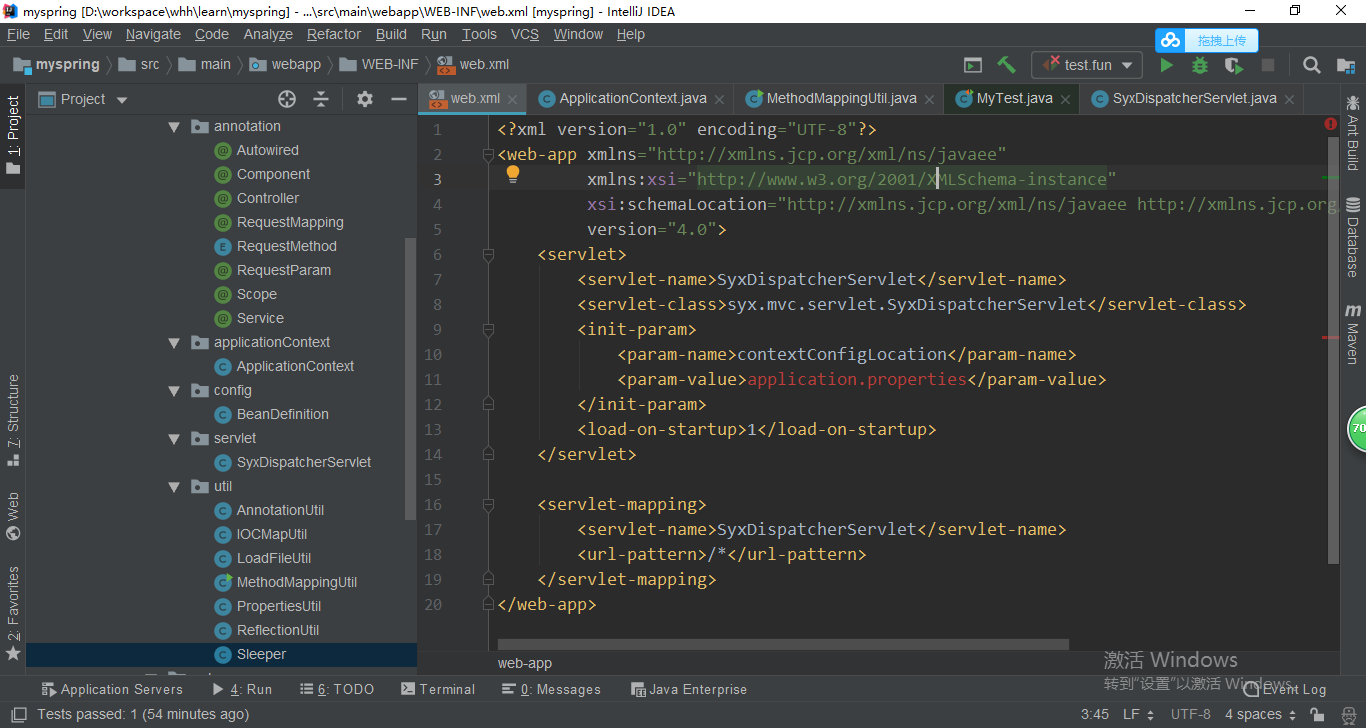The width and height of the screenshot is (1366, 728).
Task: Fold the init-param tag at line 9
Action: (488, 329)
